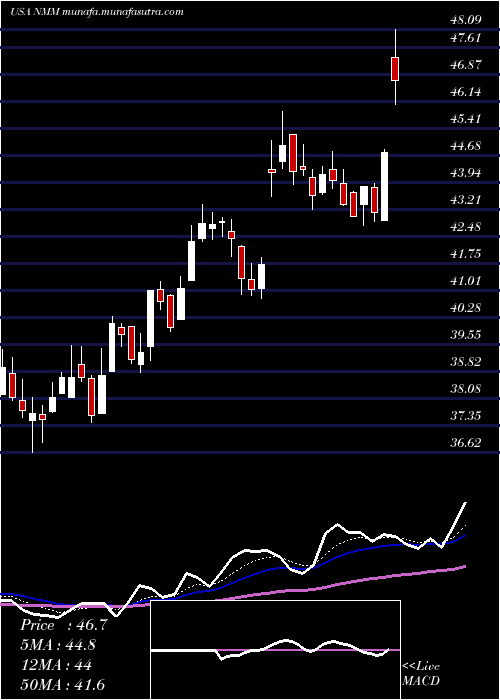Select the 43.21 price axis label
Screen dimensions: 500x700
click(x=467, y=200)
